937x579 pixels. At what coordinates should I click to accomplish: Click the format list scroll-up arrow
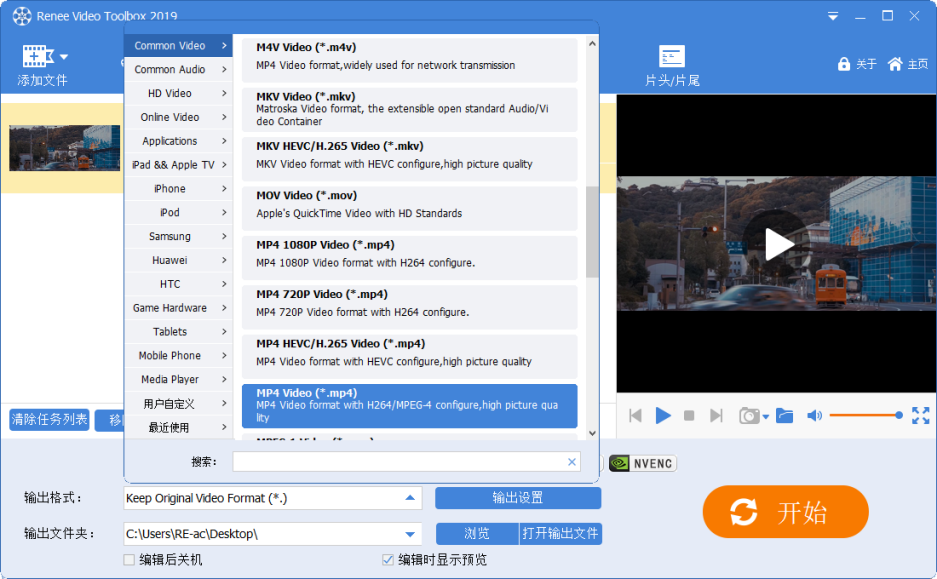point(592,44)
